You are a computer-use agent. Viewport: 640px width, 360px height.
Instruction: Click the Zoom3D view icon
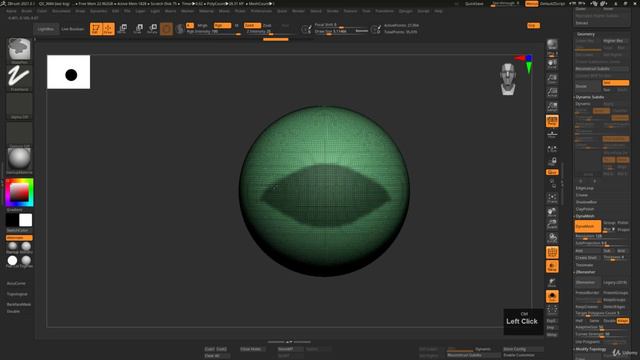552,224
